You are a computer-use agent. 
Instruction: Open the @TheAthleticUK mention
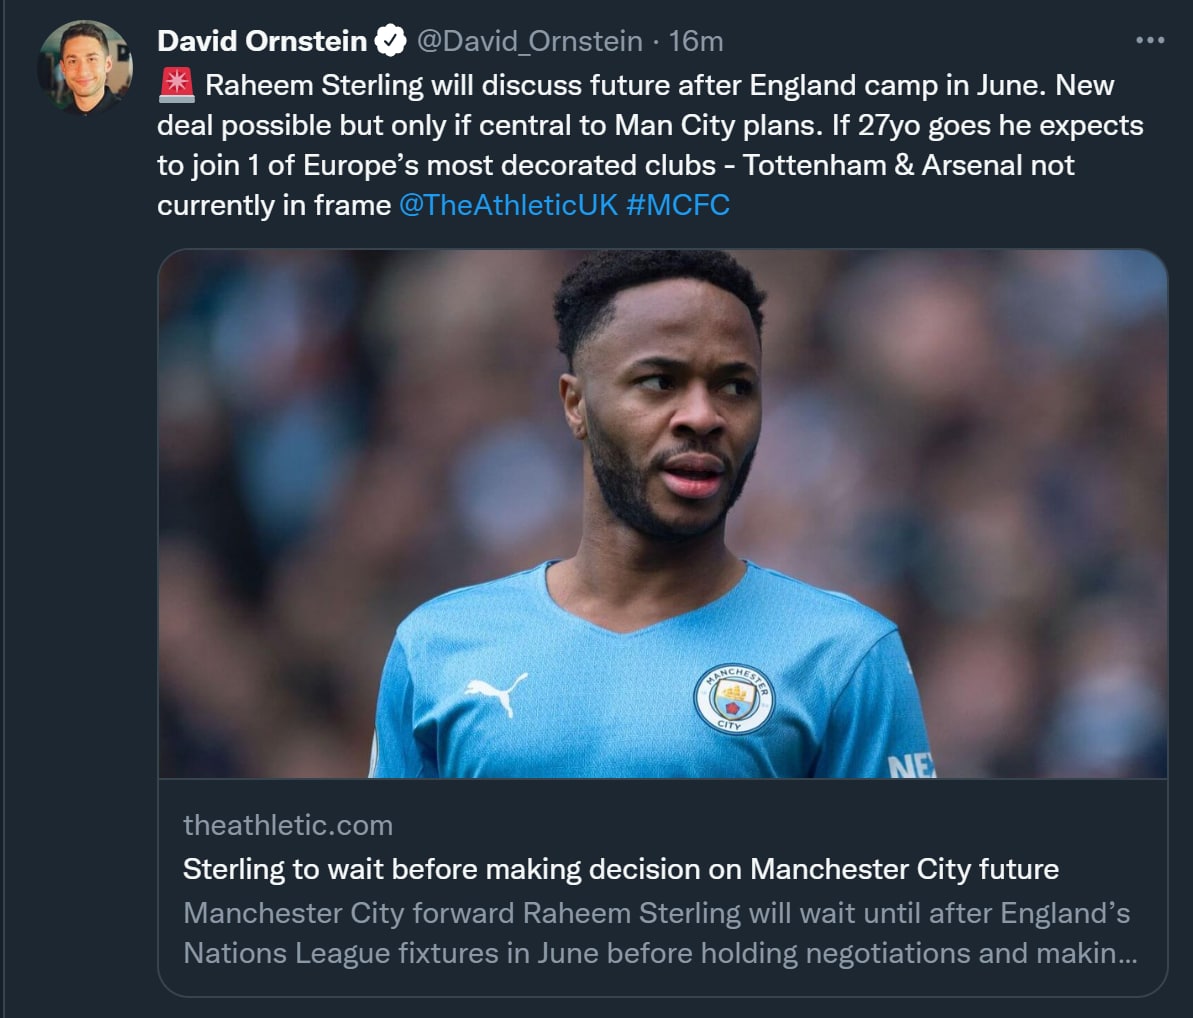pos(507,205)
